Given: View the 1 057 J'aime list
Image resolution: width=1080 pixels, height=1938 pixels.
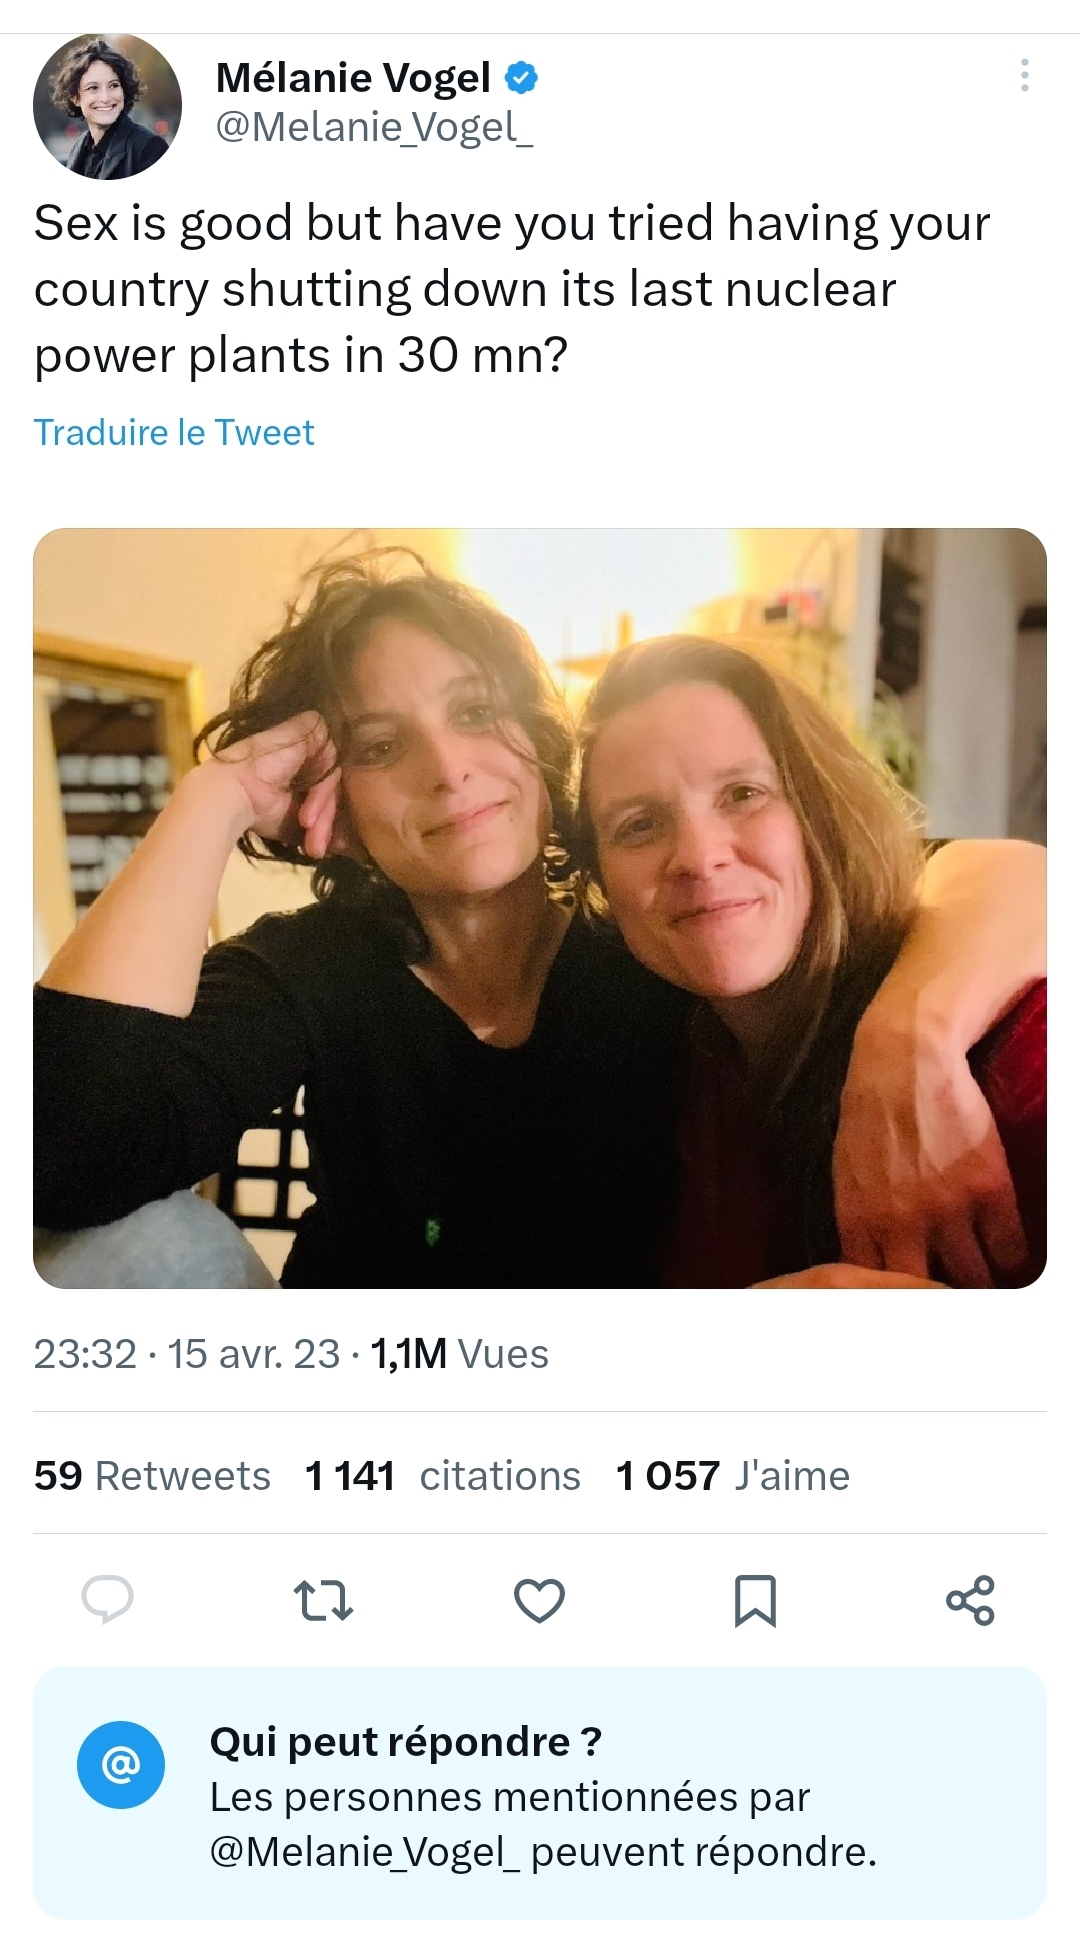Looking at the screenshot, I should tap(732, 1476).
